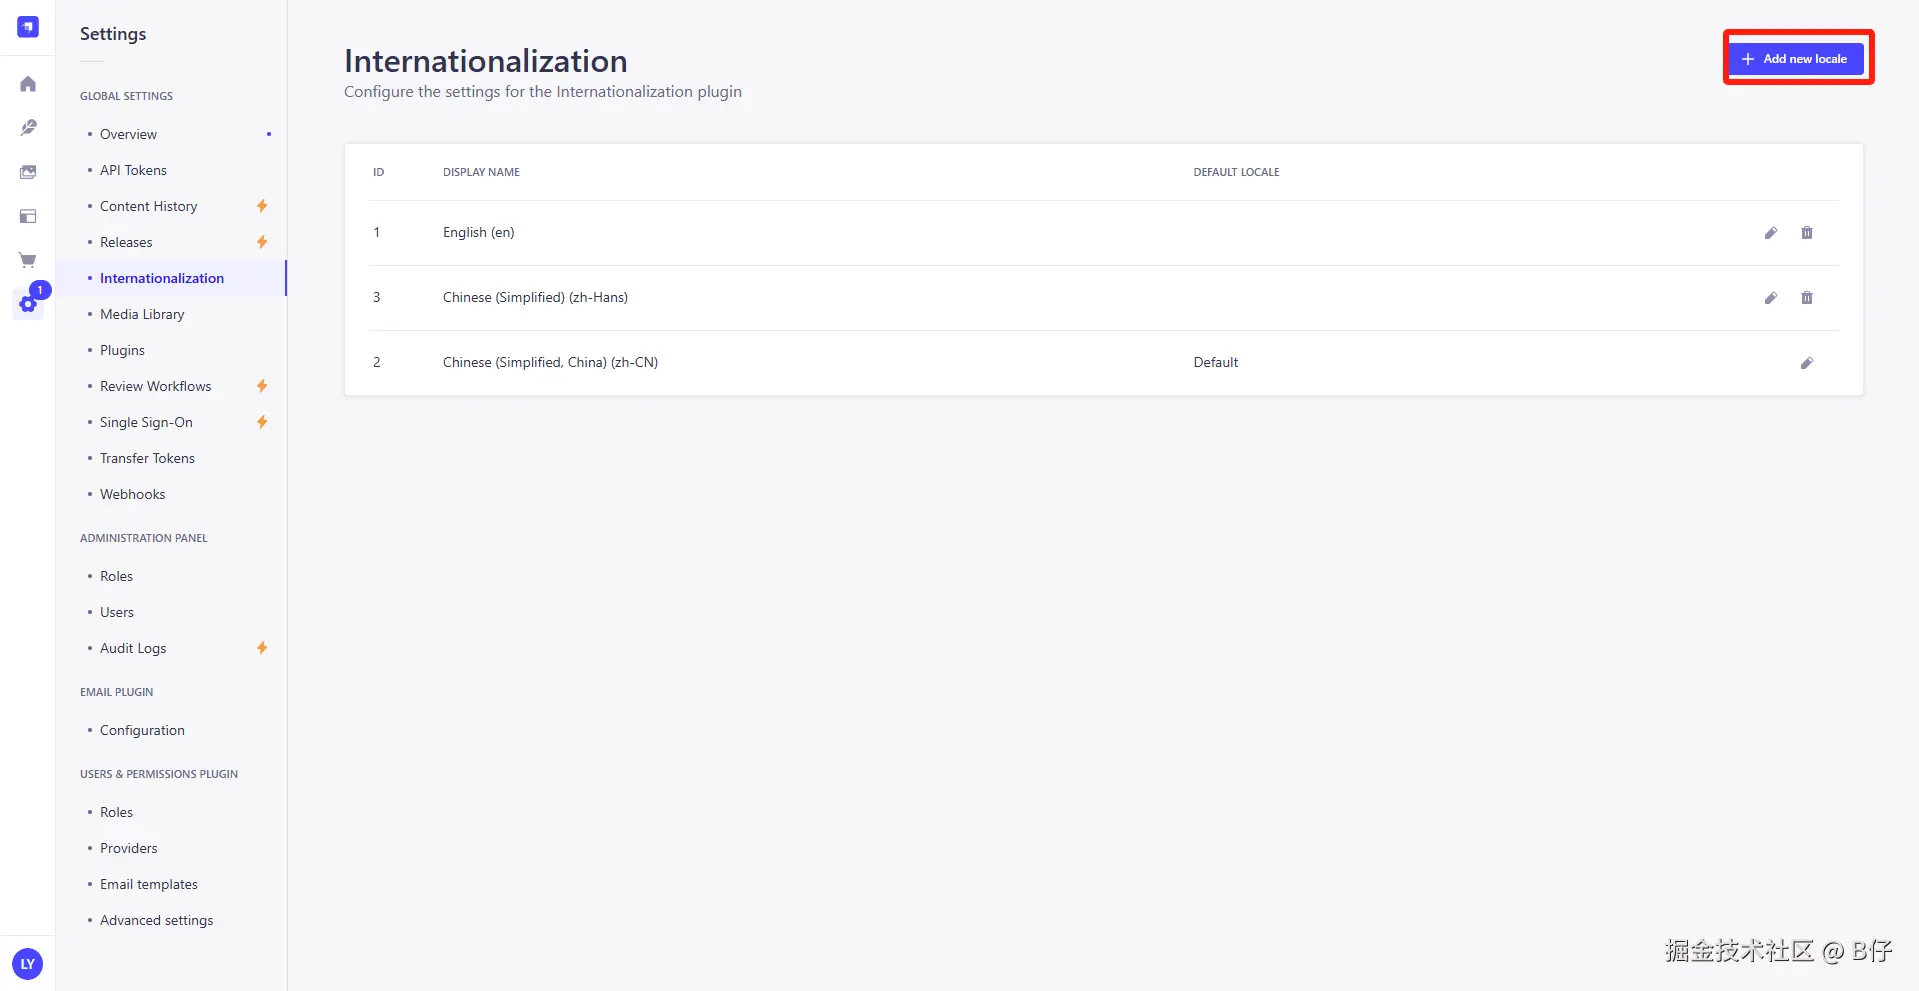Edit the default zh-CN locale
The width and height of the screenshot is (1919, 991).
pyautogui.click(x=1806, y=363)
